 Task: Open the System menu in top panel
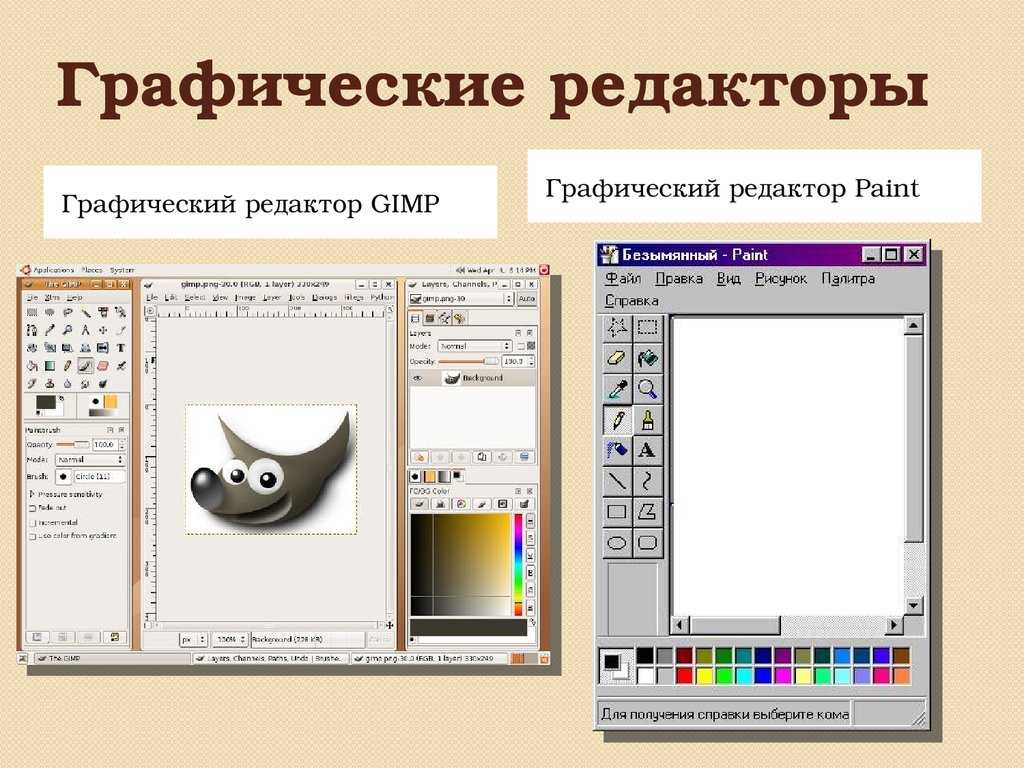(x=121, y=270)
